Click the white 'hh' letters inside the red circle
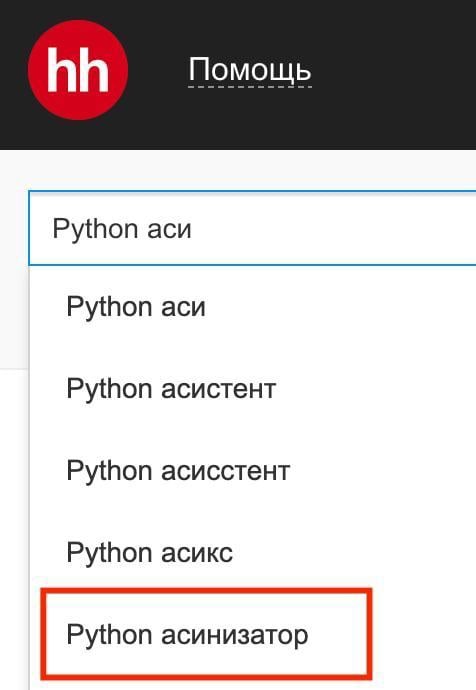Viewport: 476px width, 690px height. (78, 70)
